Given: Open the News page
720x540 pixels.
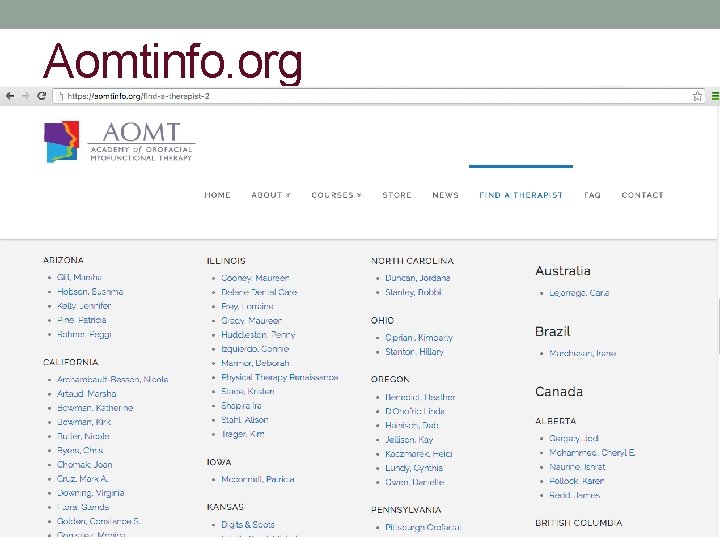Looking at the screenshot, I should click(x=445, y=195).
